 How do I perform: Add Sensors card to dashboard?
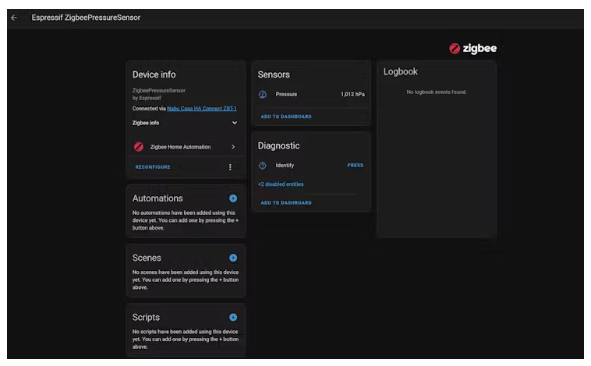click(286, 117)
